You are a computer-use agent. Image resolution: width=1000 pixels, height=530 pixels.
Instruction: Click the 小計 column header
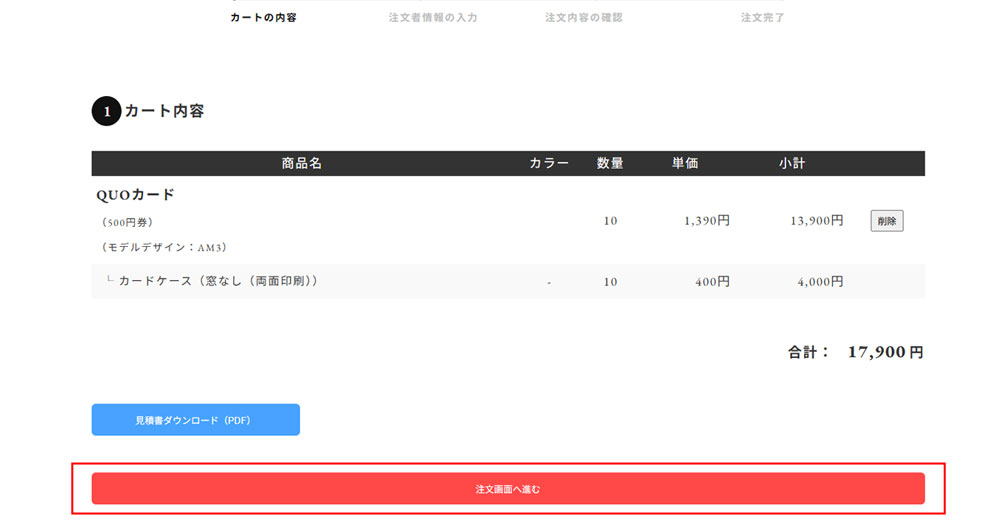tap(792, 163)
